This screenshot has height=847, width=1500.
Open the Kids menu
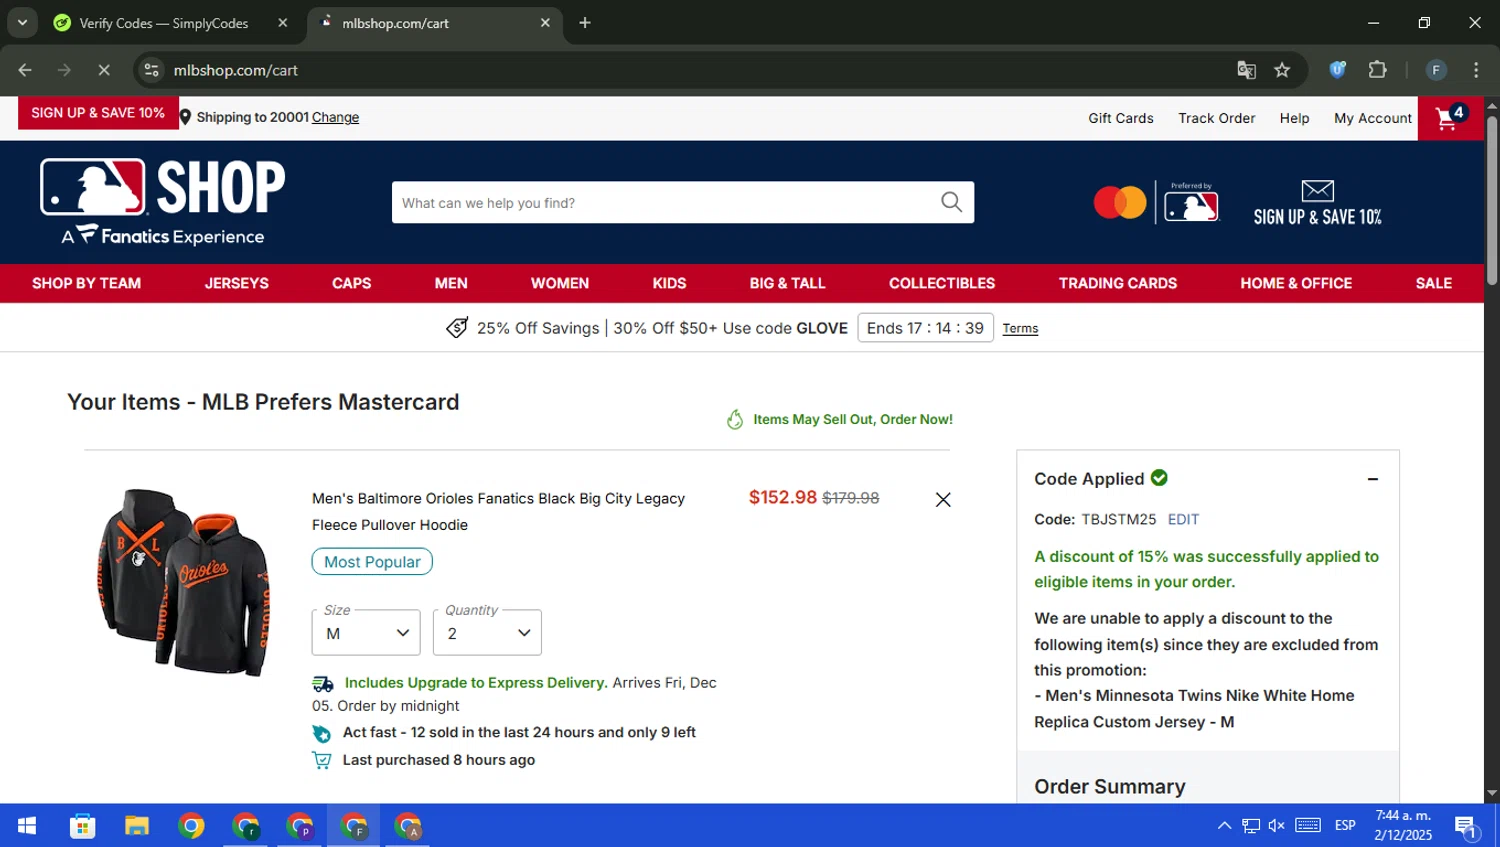[x=669, y=283]
